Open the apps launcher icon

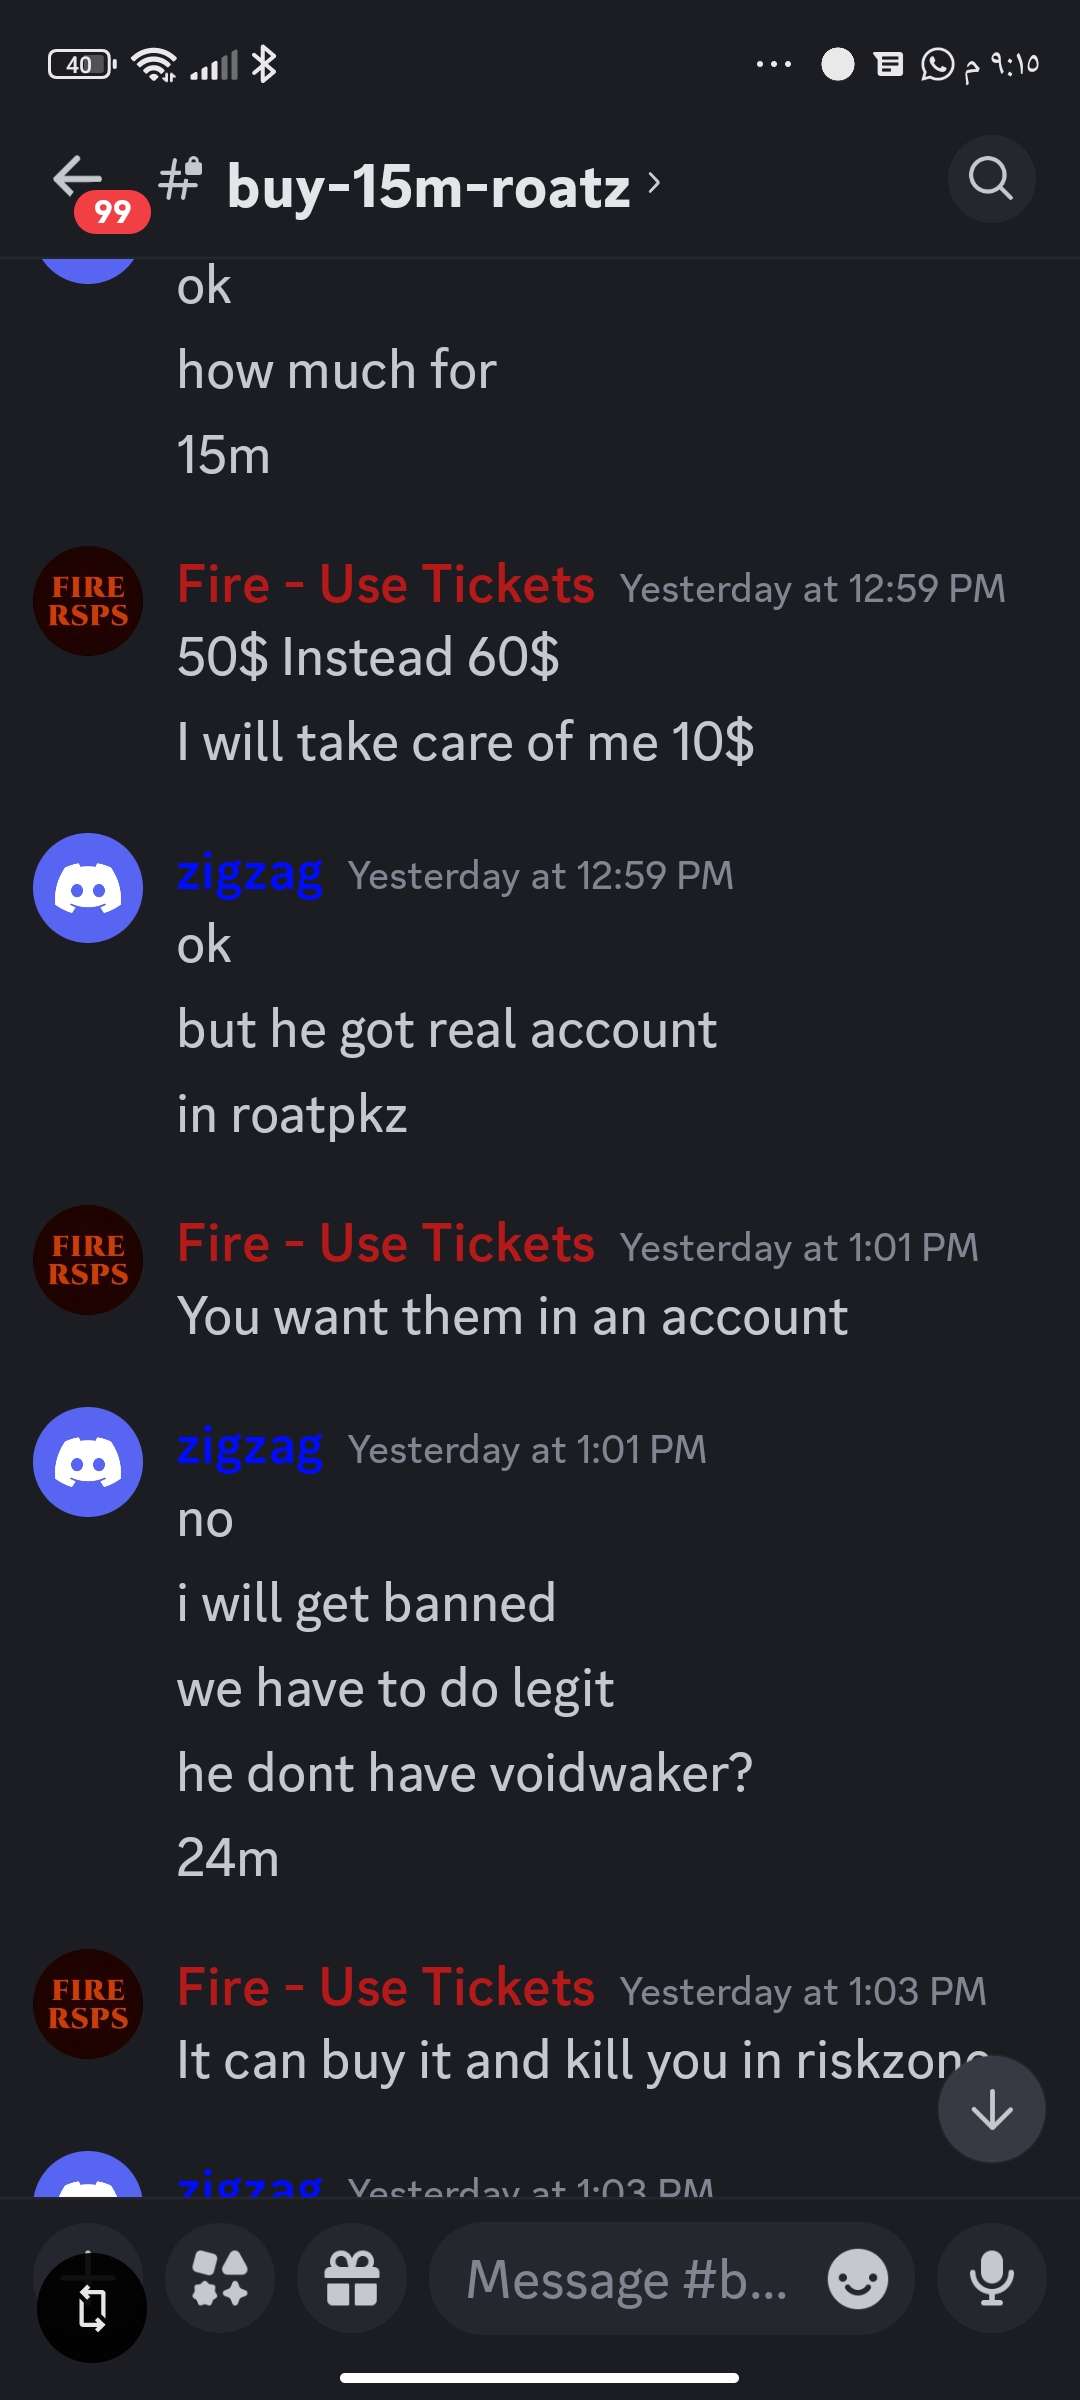pos(220,2278)
